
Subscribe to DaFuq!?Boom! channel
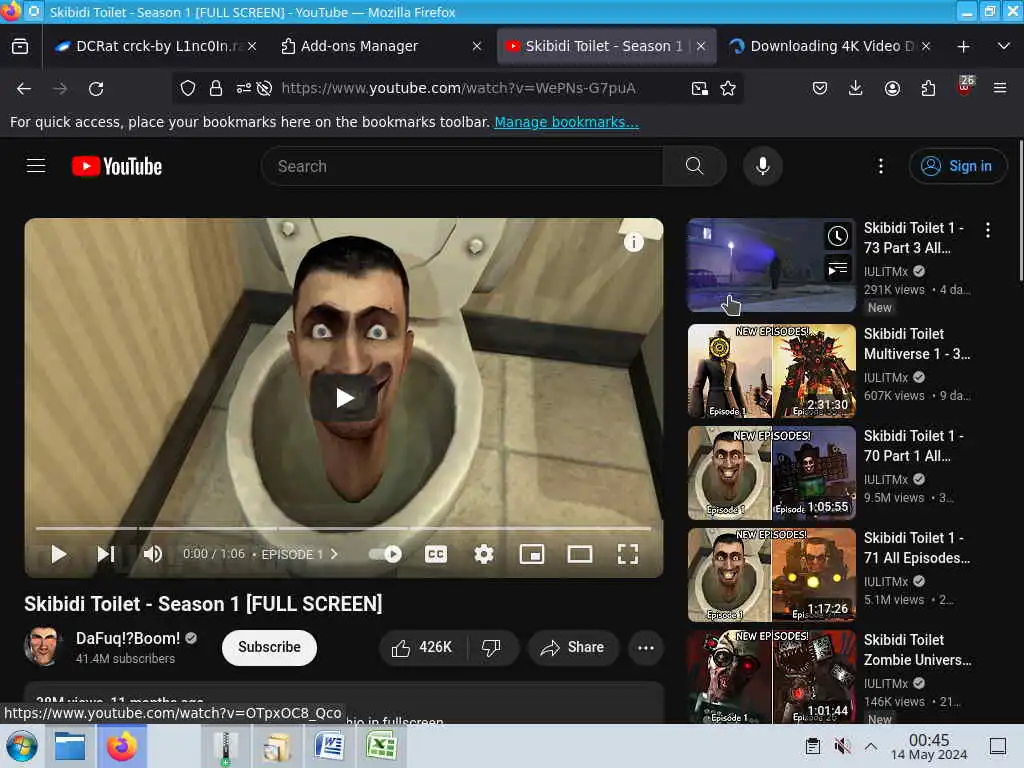coord(269,647)
